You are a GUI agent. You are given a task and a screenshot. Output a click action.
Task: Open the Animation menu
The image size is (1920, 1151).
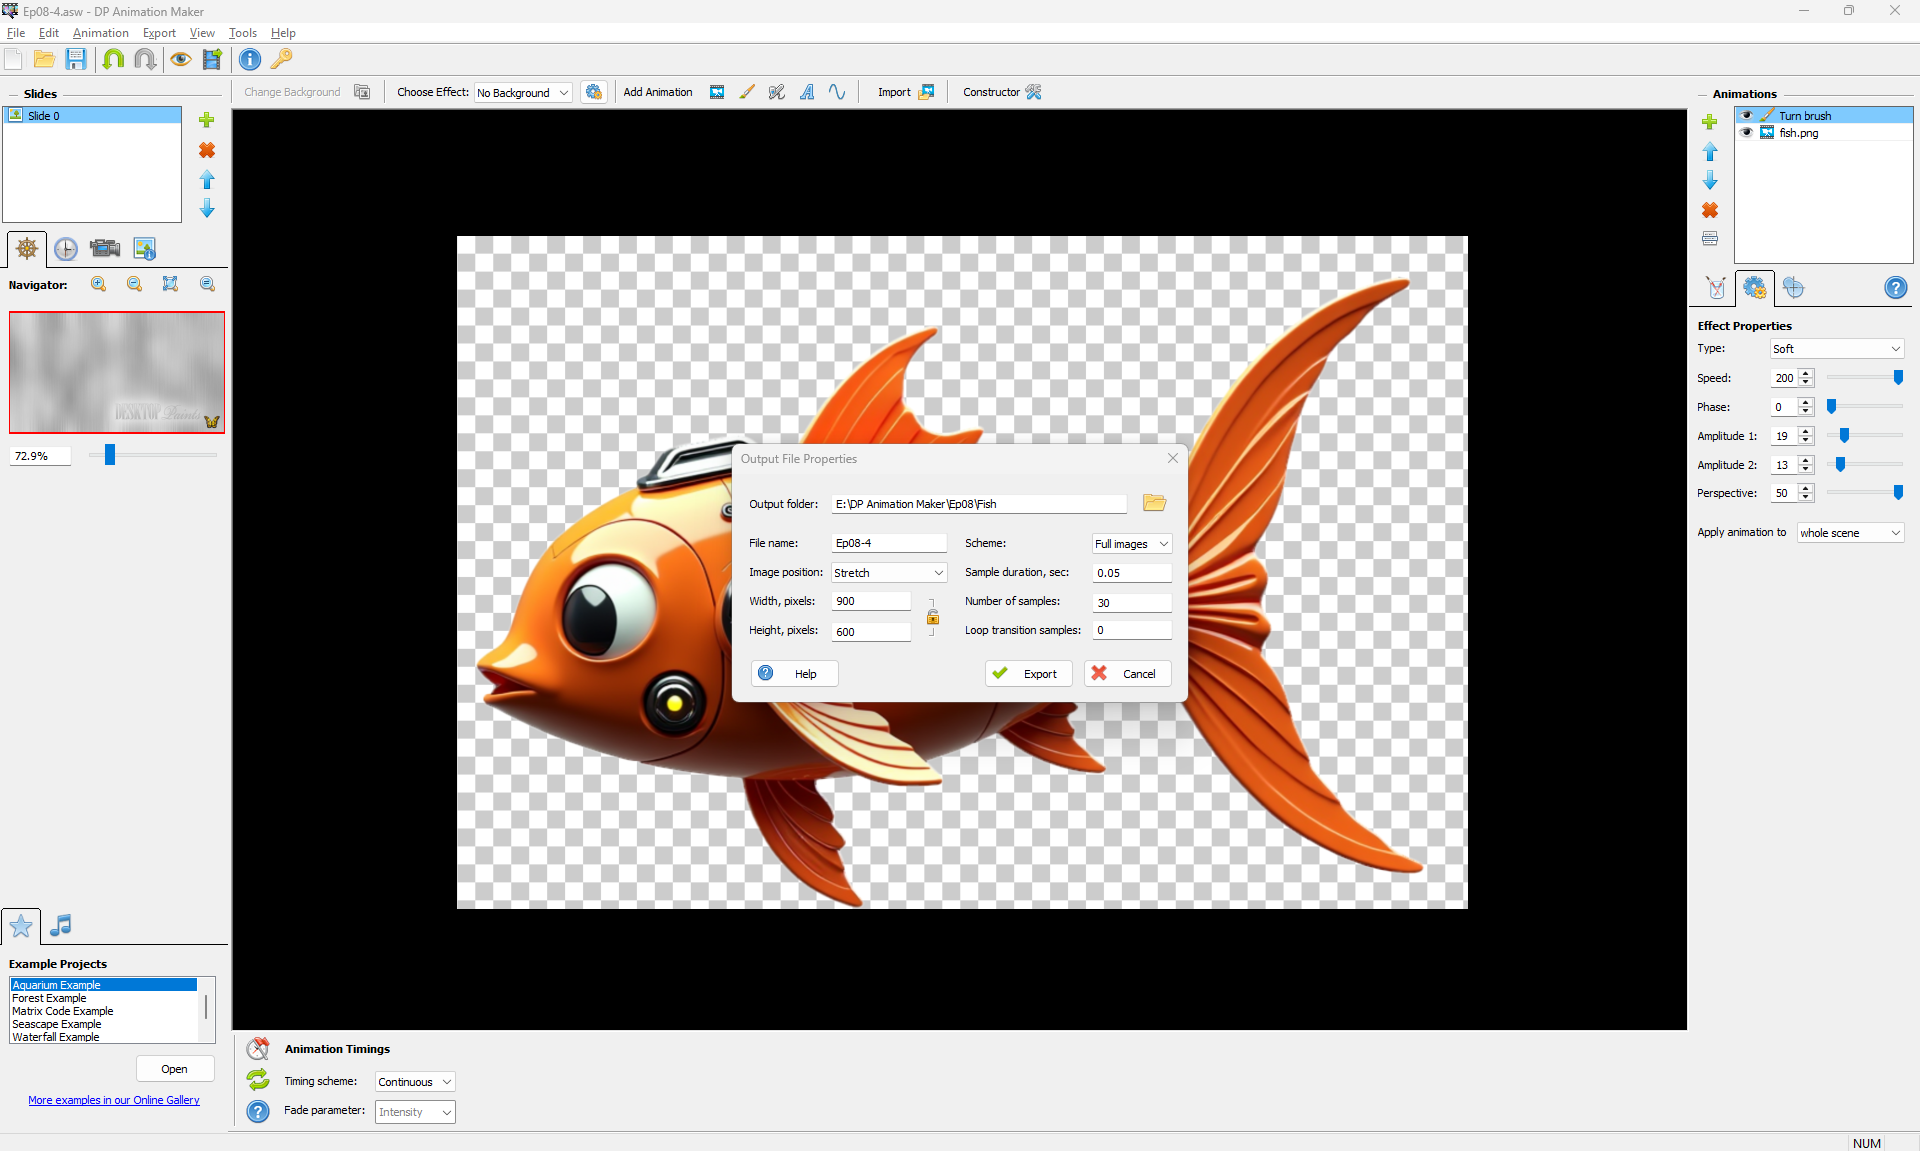100,33
